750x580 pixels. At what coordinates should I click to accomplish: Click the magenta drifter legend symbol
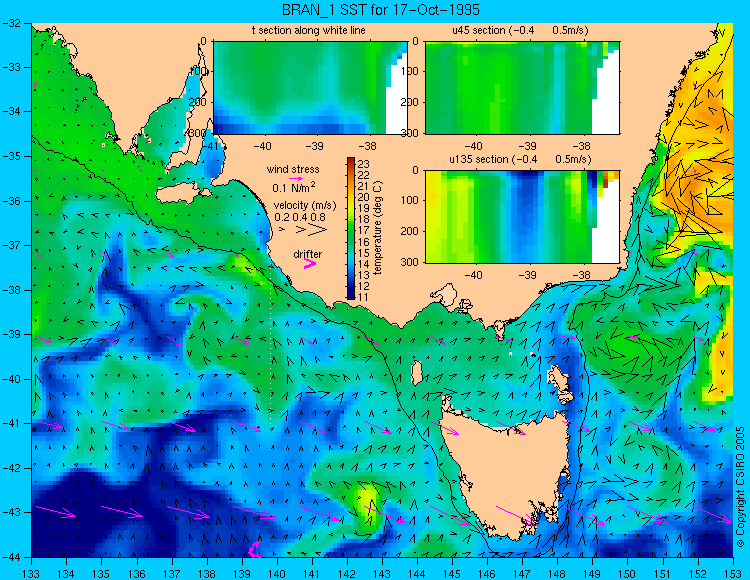tap(310, 264)
